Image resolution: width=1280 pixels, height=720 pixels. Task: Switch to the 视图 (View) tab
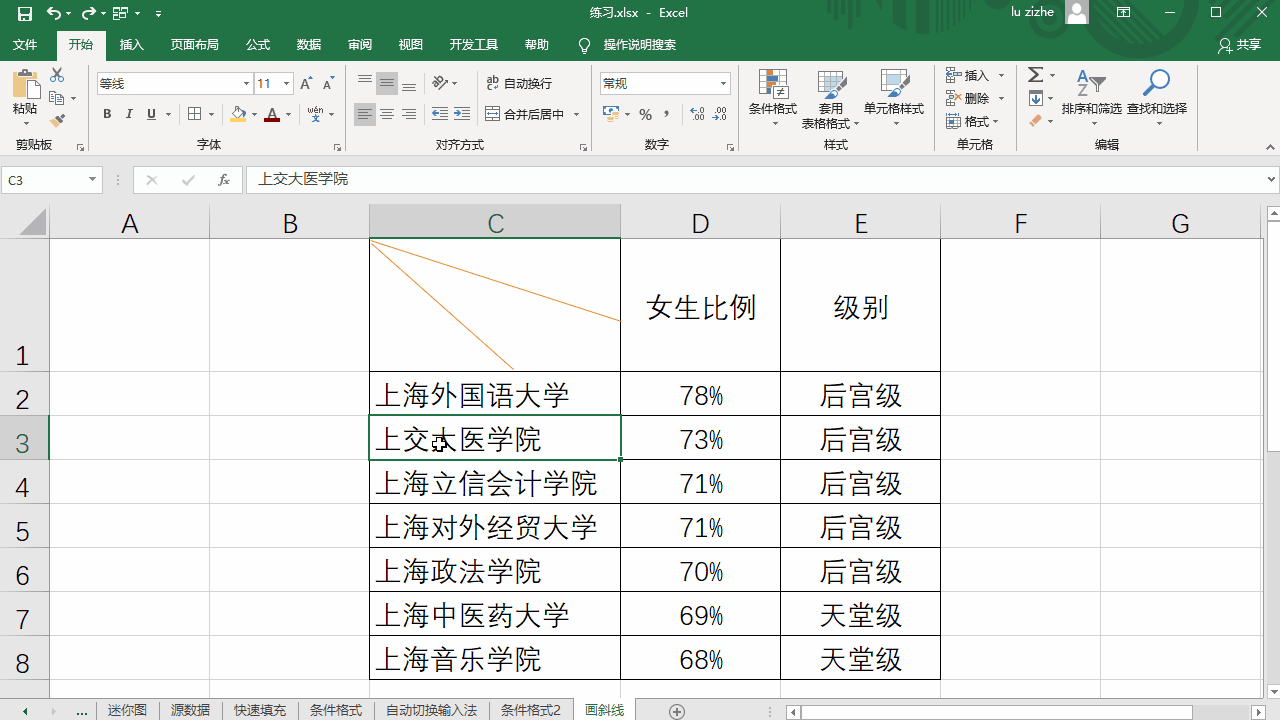[x=411, y=45]
